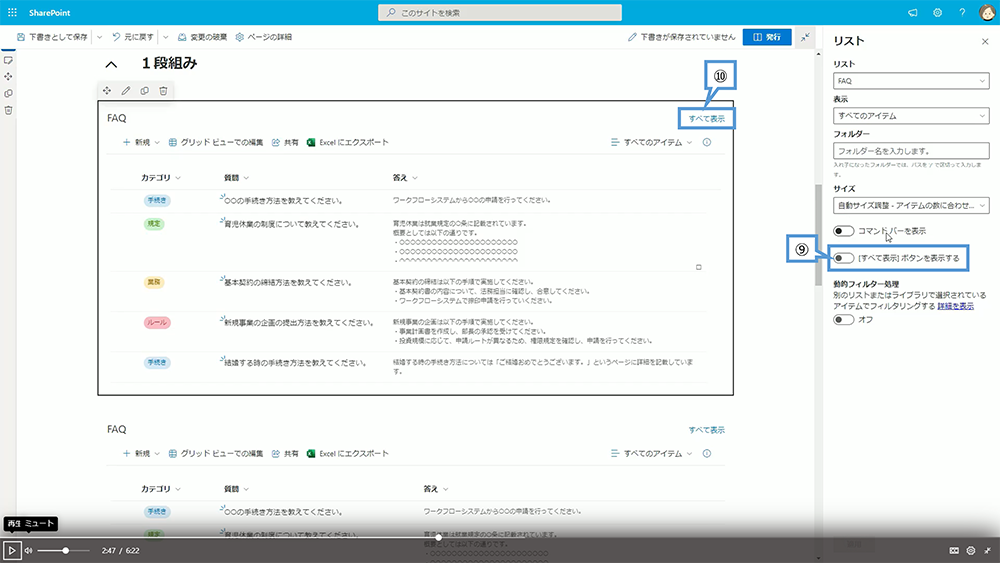Viewport: 1000px width, 563px height.
Task: Open すべてのアイテム view selector in first FAQ
Action: pyautogui.click(x=651, y=142)
